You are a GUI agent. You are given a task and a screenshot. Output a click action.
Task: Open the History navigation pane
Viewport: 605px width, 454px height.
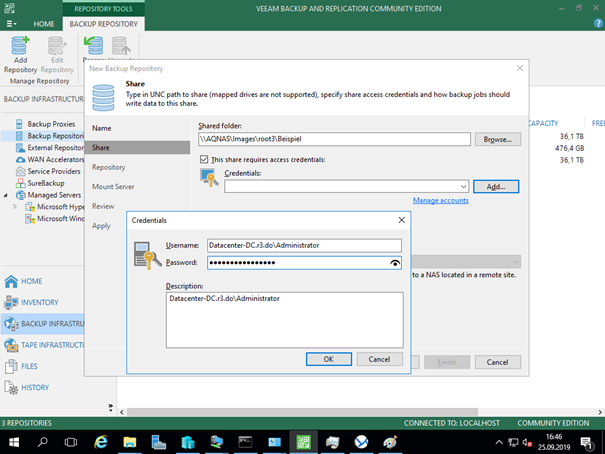pyautogui.click(x=35, y=387)
